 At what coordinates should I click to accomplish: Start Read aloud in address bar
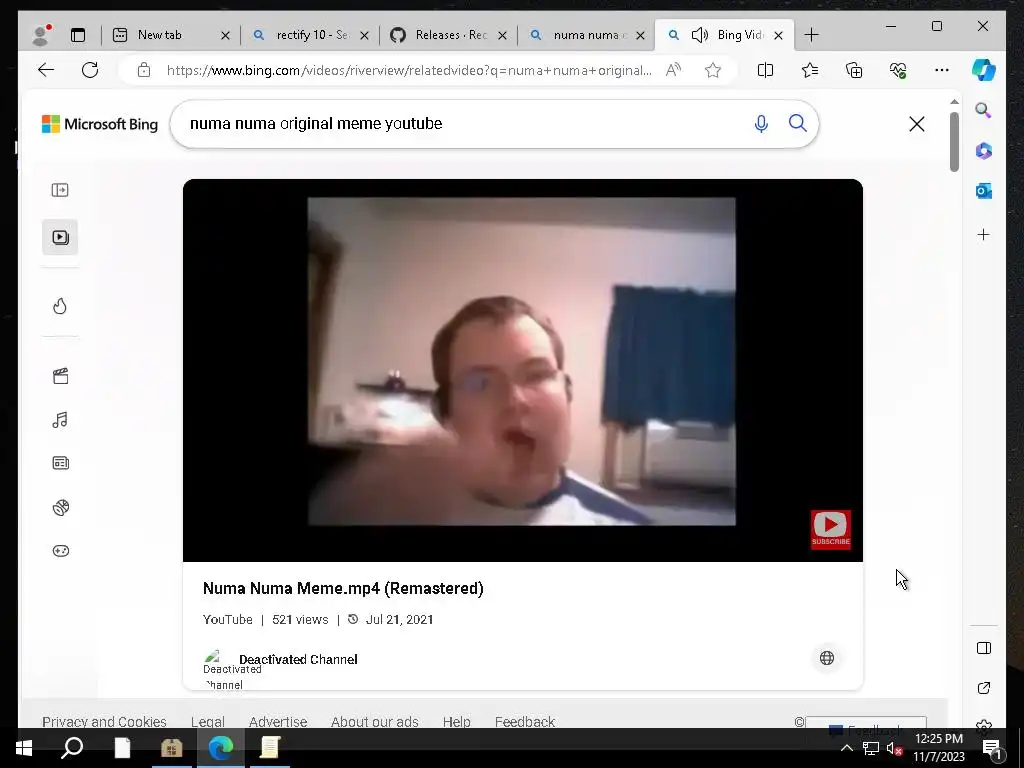(x=673, y=70)
